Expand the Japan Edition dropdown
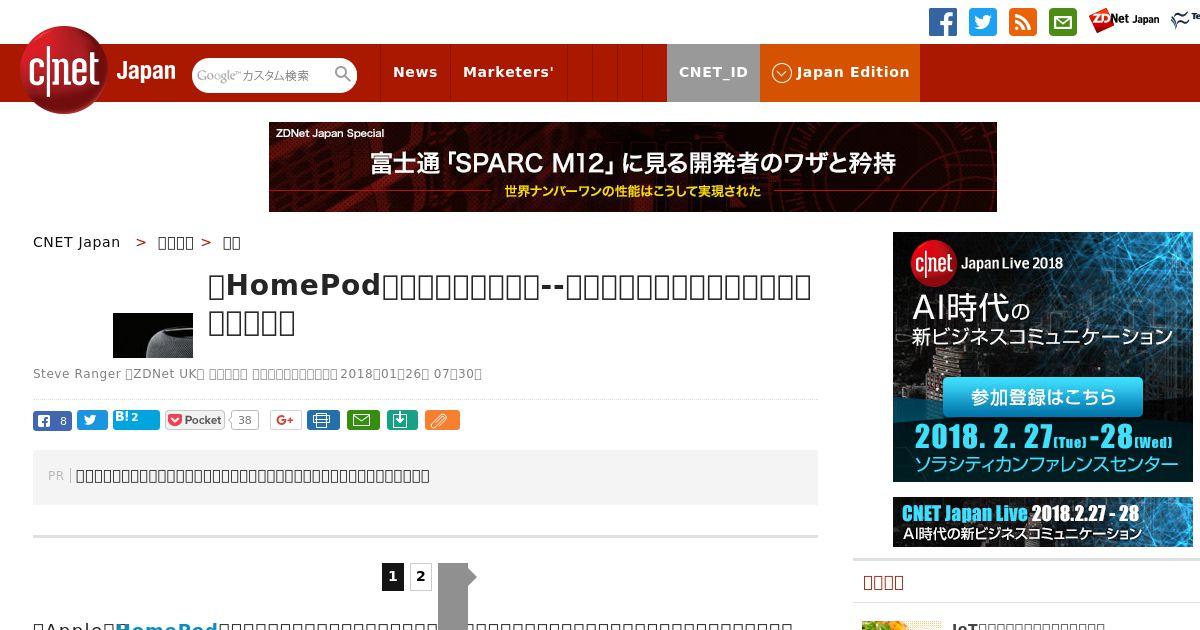This screenshot has height=630, width=1200. [x=840, y=73]
